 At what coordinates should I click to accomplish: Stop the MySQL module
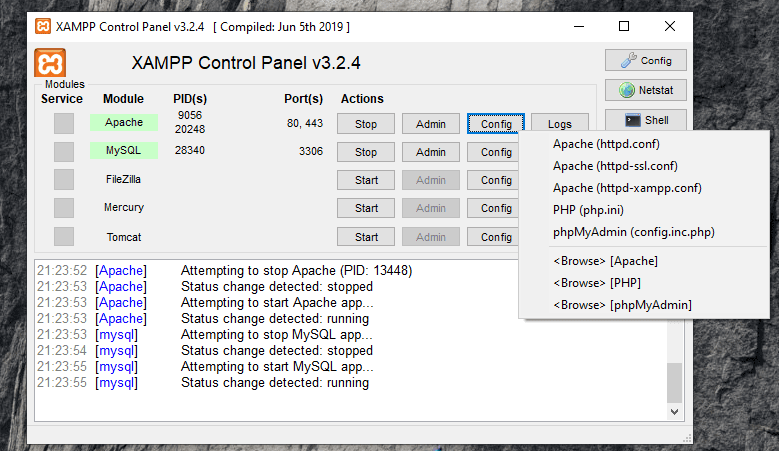pyautogui.click(x=366, y=152)
